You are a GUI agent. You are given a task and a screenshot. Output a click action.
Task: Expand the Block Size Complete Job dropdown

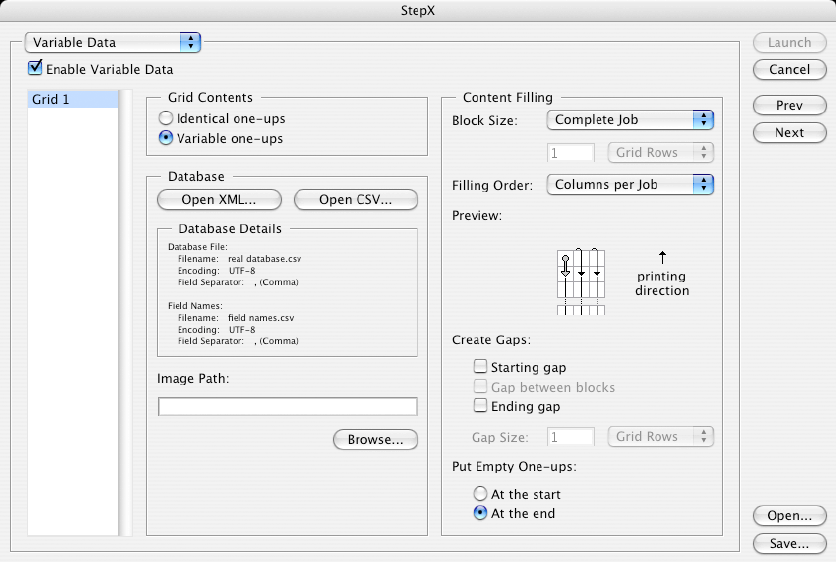click(630, 120)
